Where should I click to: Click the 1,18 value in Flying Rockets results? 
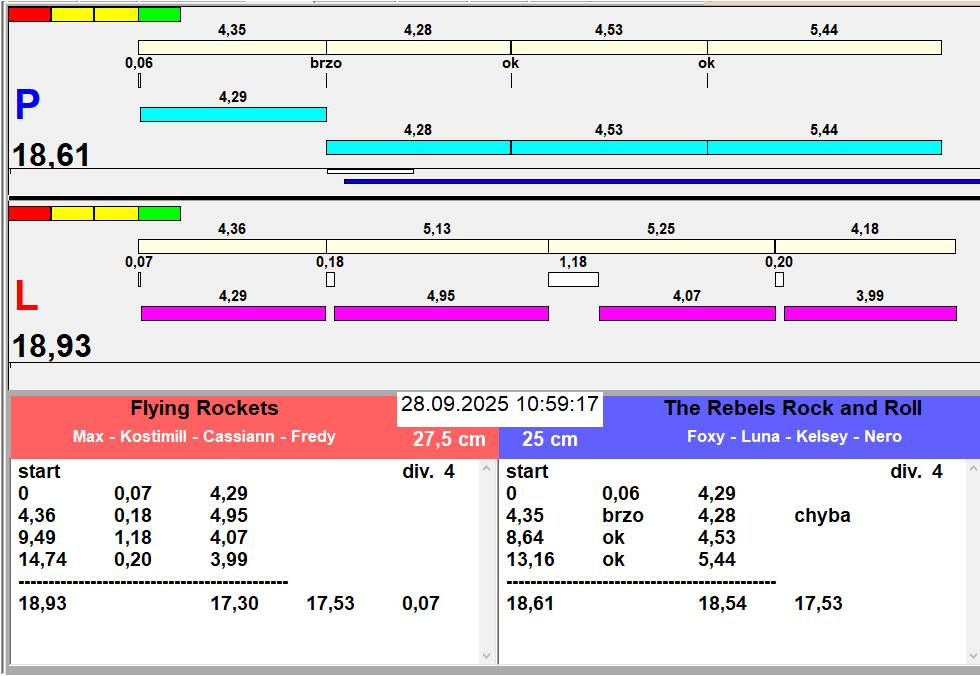coord(133,538)
